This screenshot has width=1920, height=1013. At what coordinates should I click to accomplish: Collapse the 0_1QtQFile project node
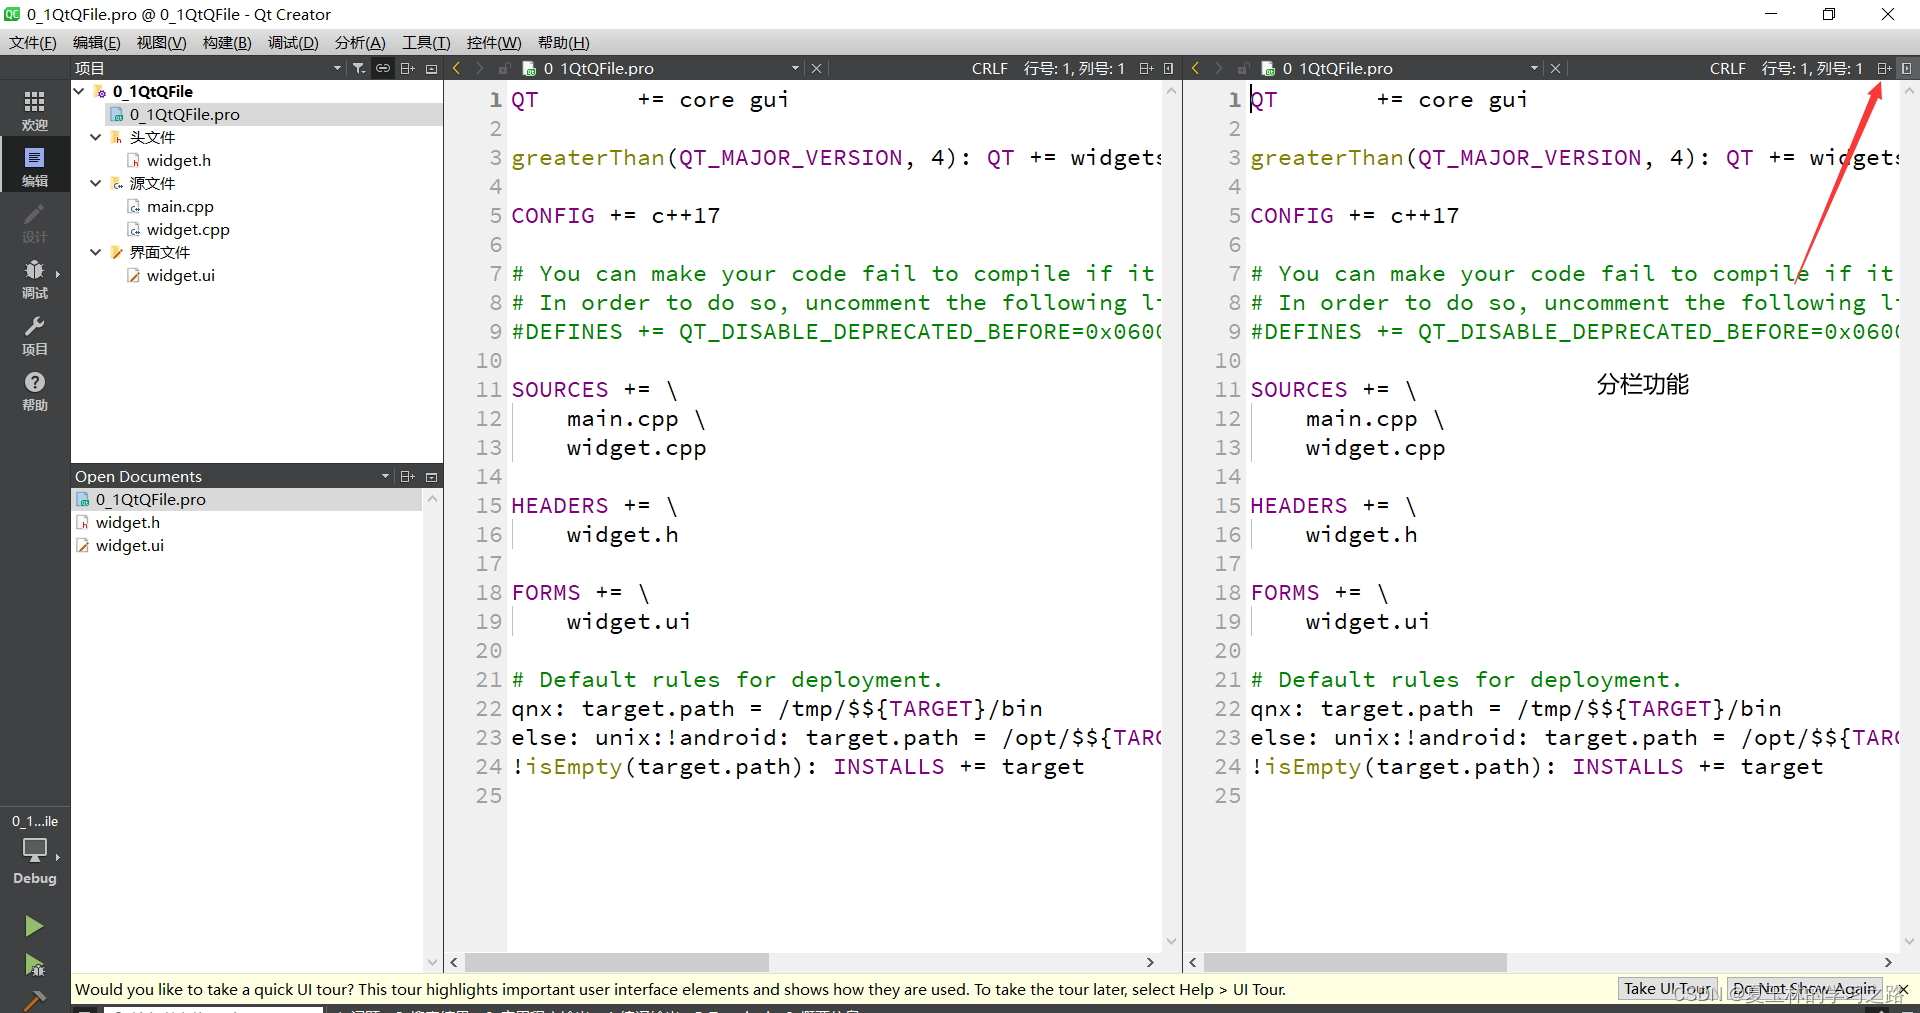79,91
